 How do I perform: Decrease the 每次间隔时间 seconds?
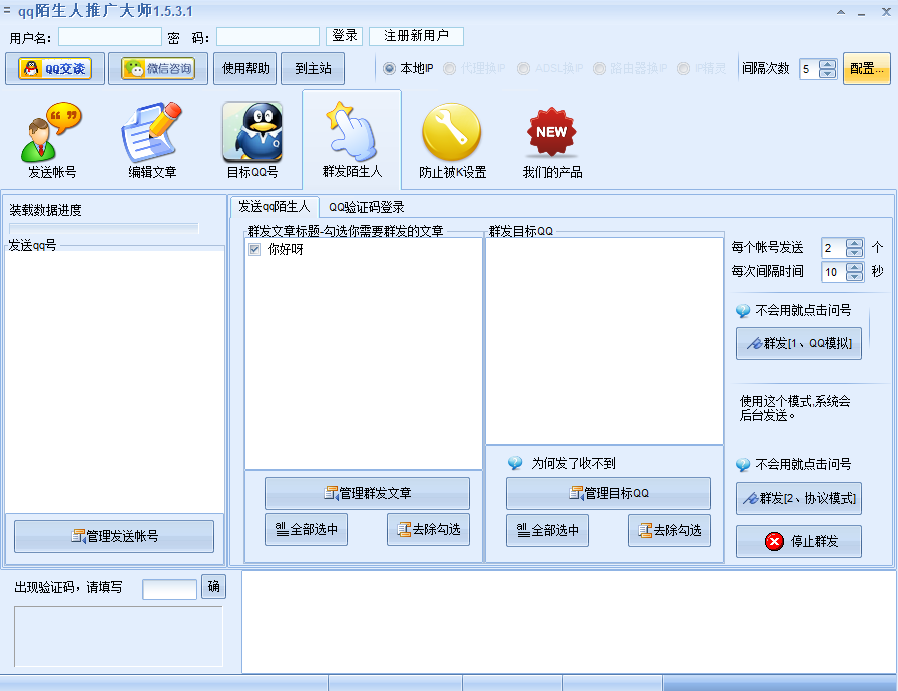pyautogui.click(x=854, y=277)
